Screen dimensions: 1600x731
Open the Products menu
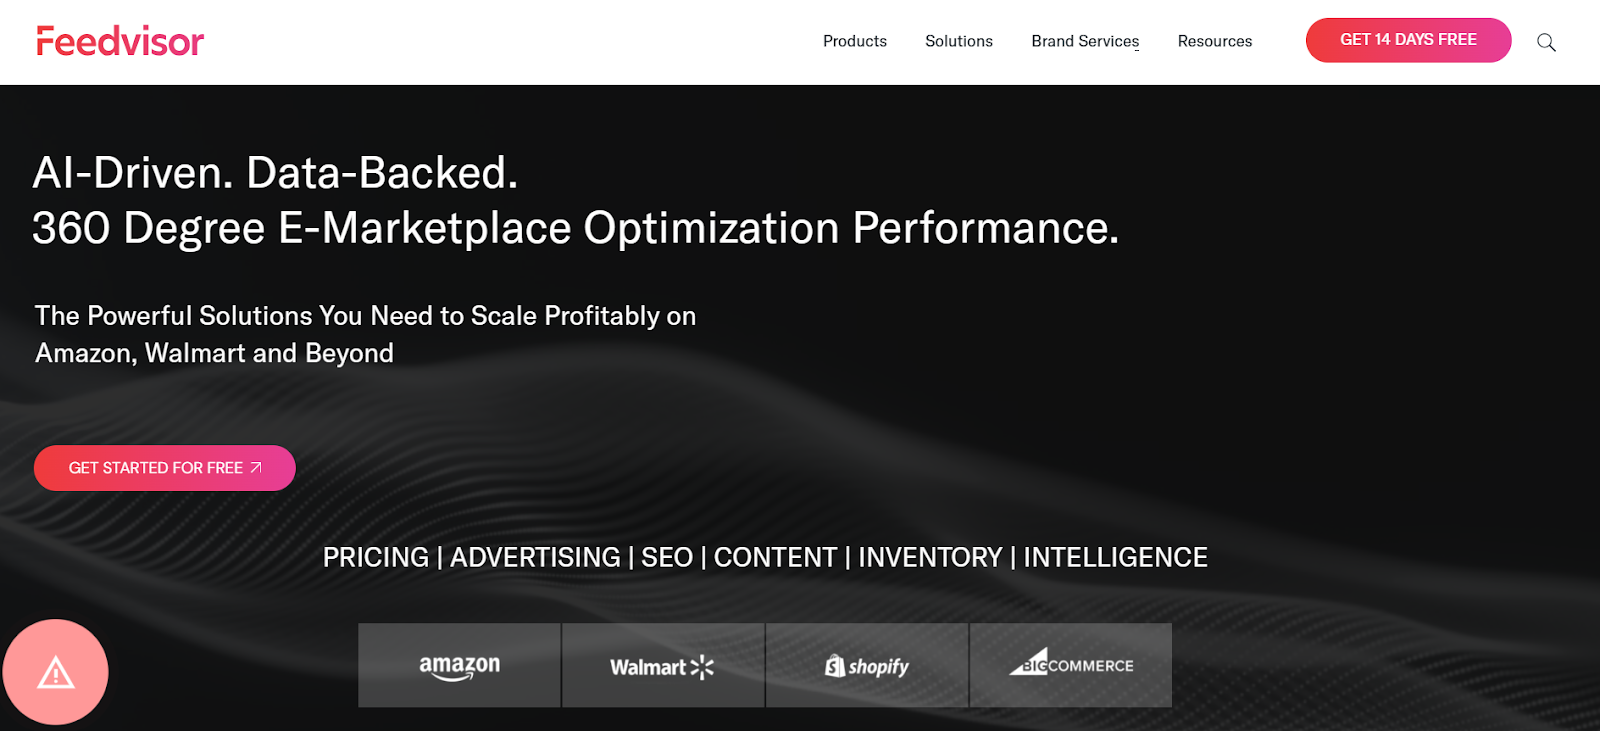click(854, 41)
